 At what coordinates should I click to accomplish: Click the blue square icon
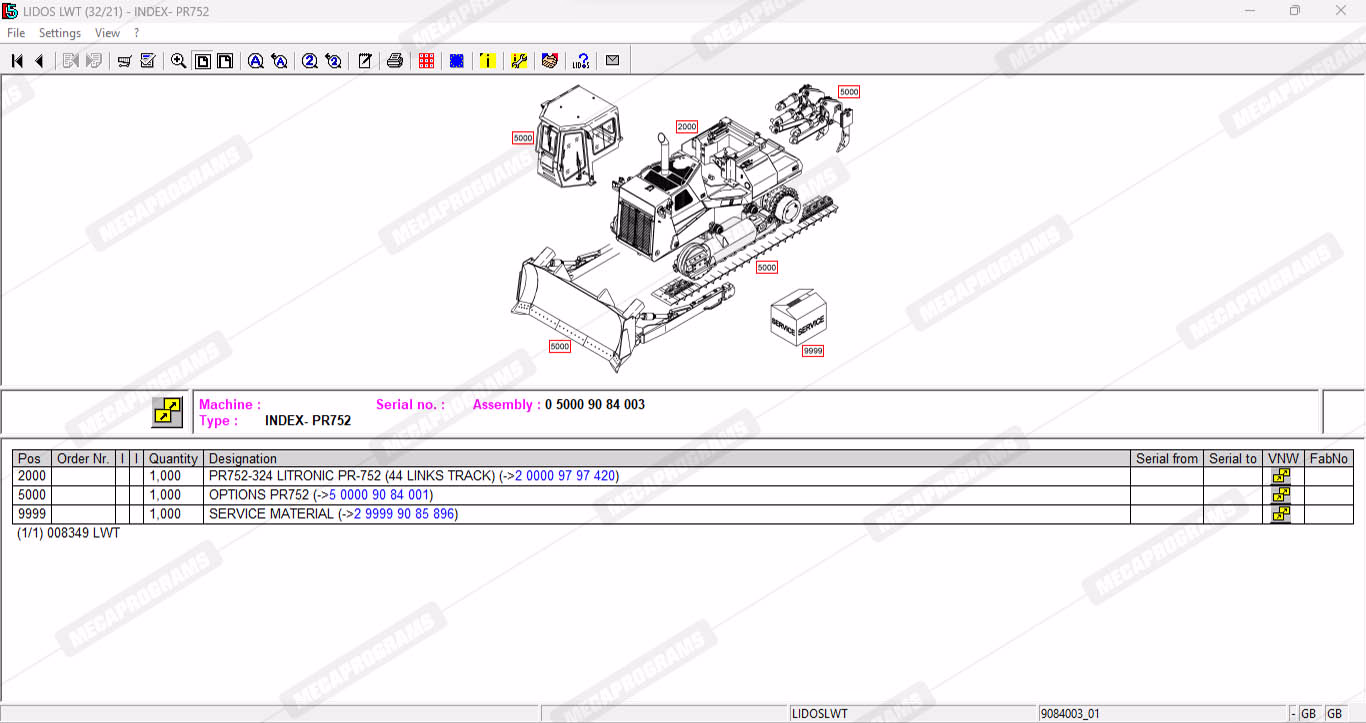457,61
